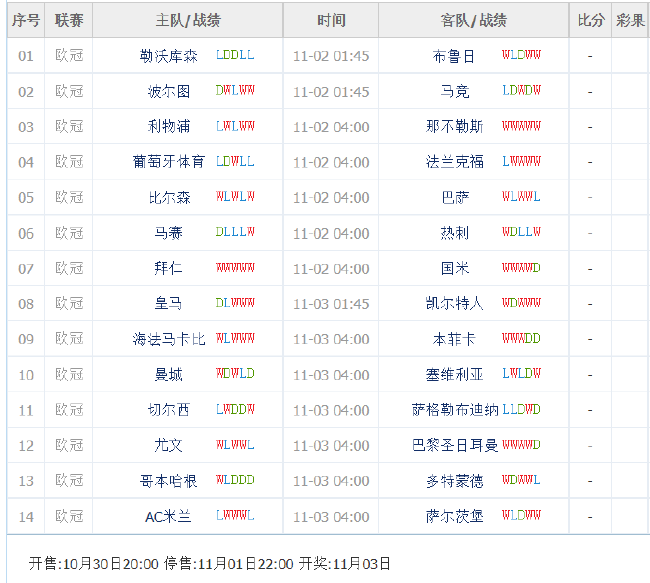650x583 pixels.
Task: Click 海法马卡比 home team
Action: coord(168,339)
